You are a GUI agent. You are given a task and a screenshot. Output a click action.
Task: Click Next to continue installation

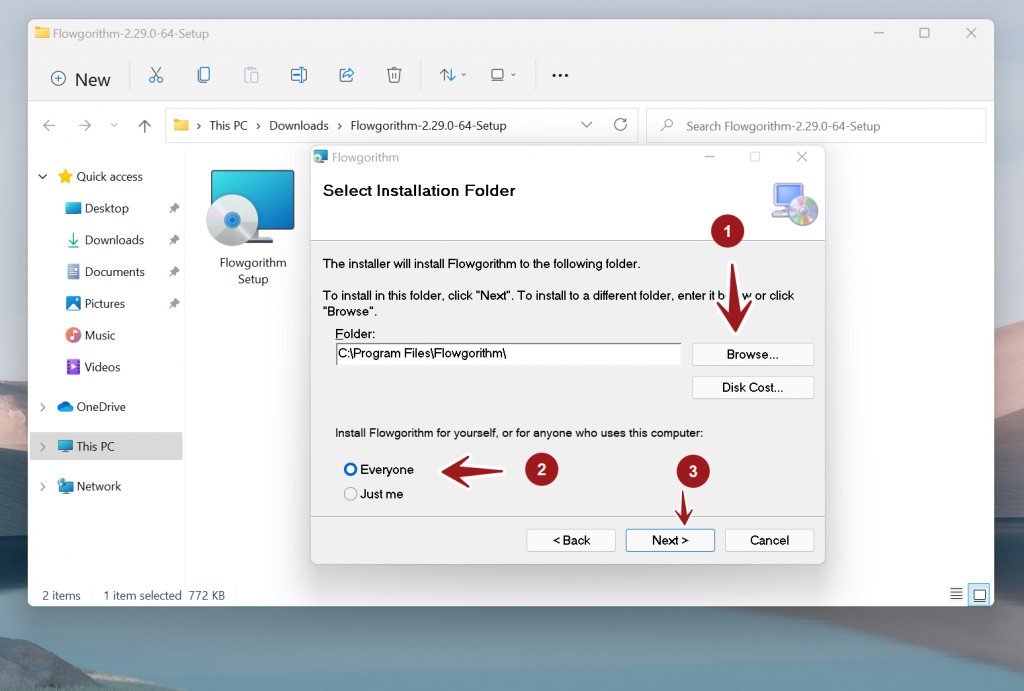tap(669, 540)
